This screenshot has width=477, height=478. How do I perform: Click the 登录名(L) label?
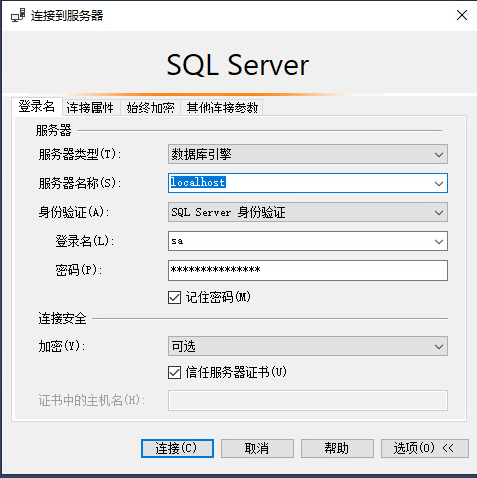tap(85, 241)
